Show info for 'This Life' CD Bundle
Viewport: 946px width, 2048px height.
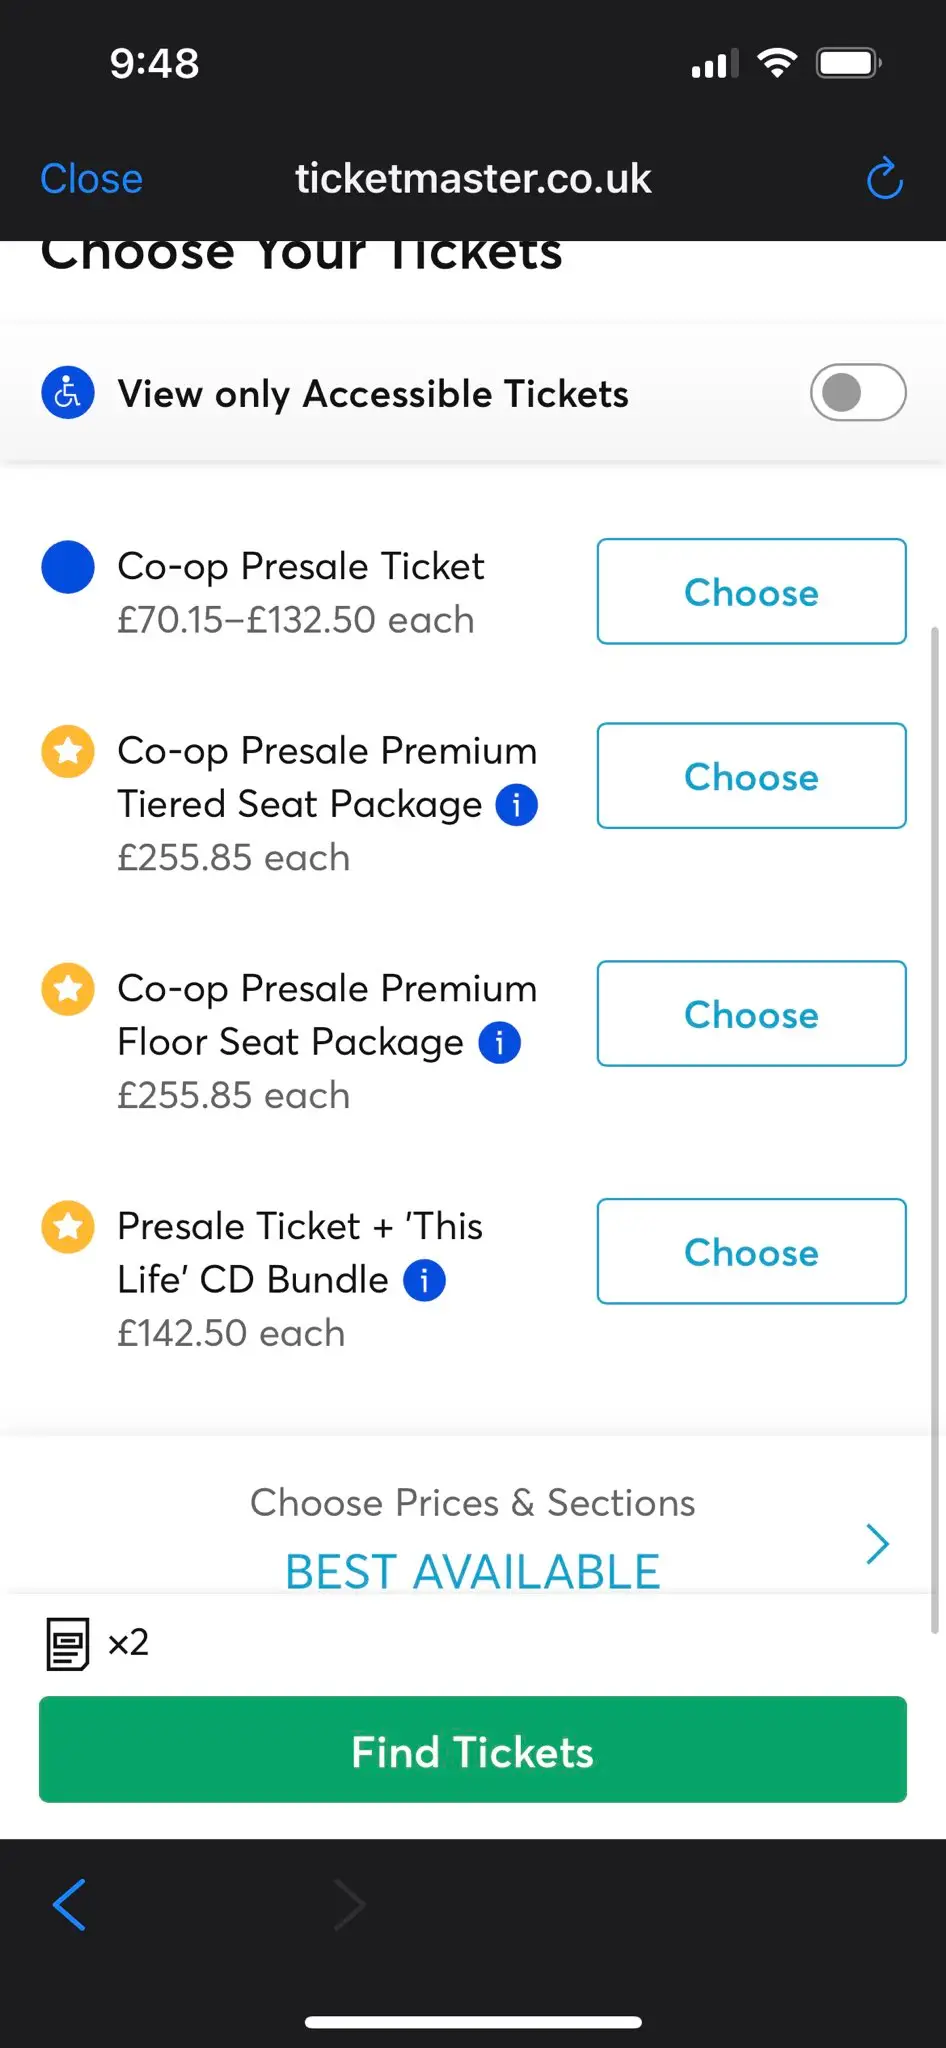click(x=424, y=1280)
